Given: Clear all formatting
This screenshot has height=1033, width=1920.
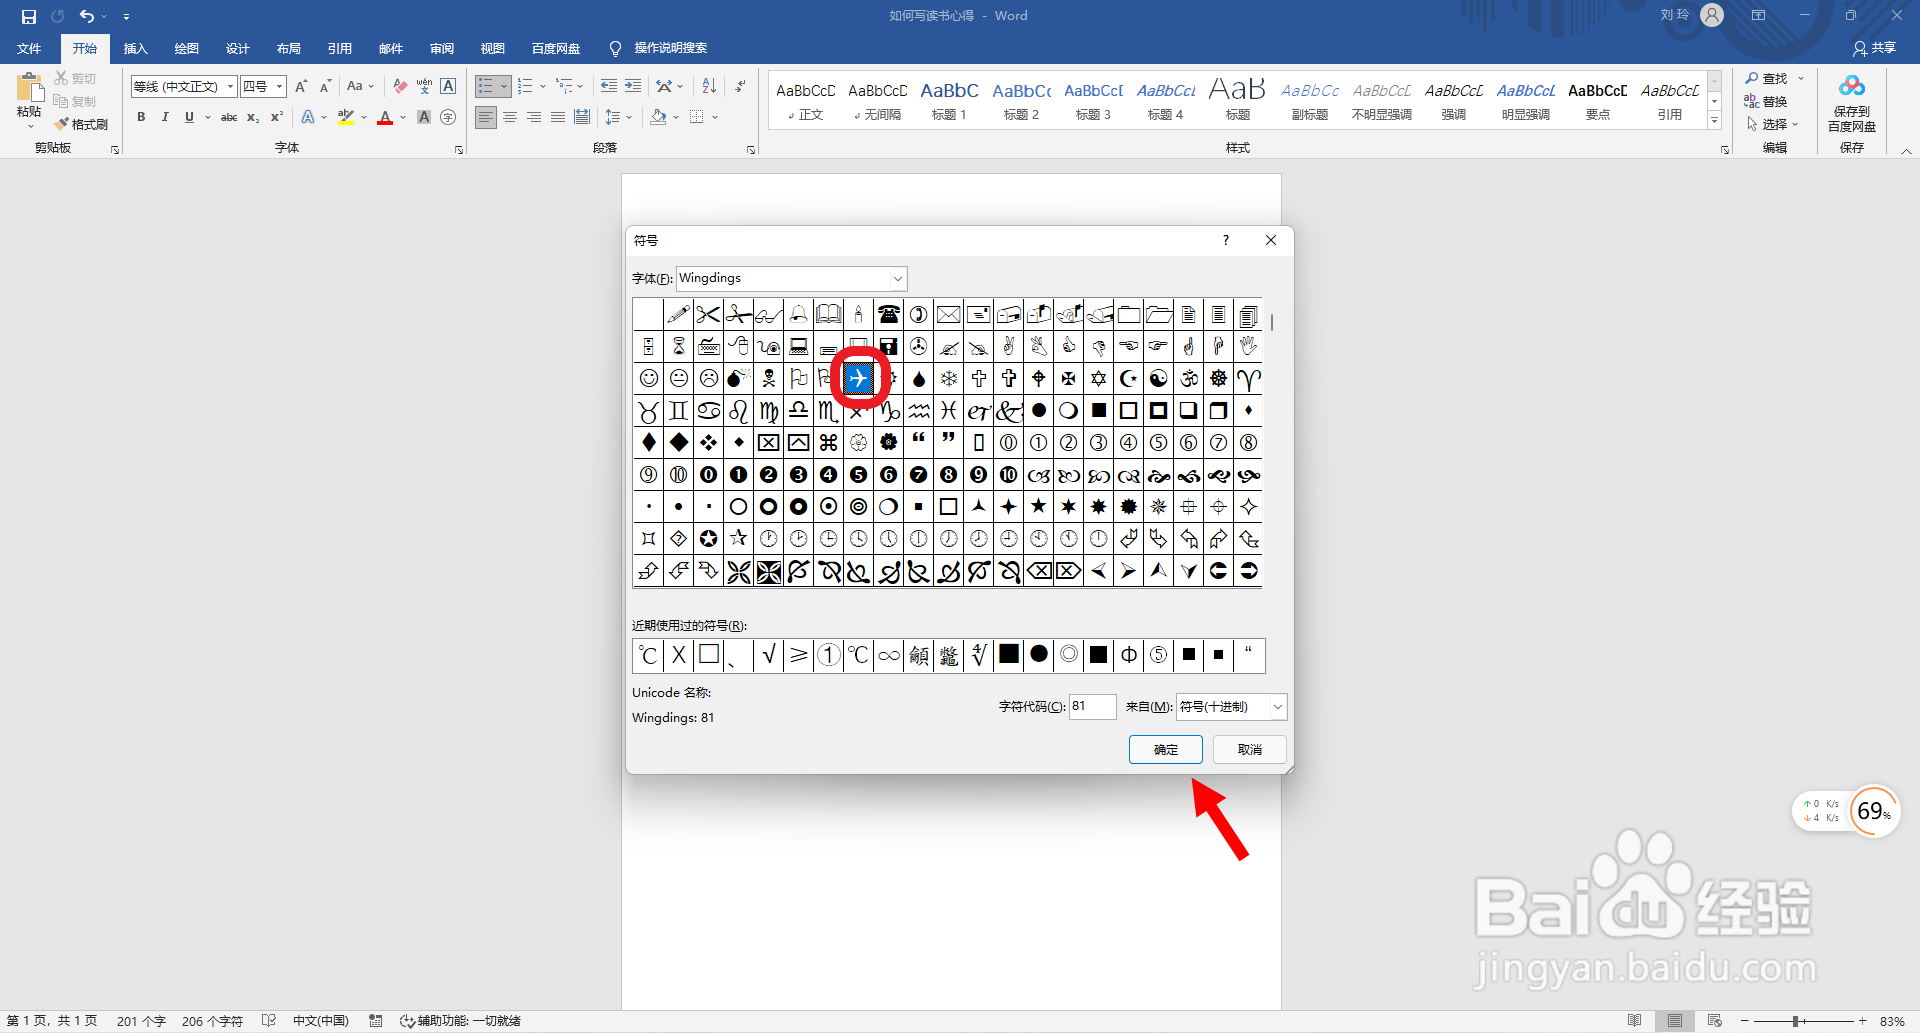Looking at the screenshot, I should tap(400, 86).
